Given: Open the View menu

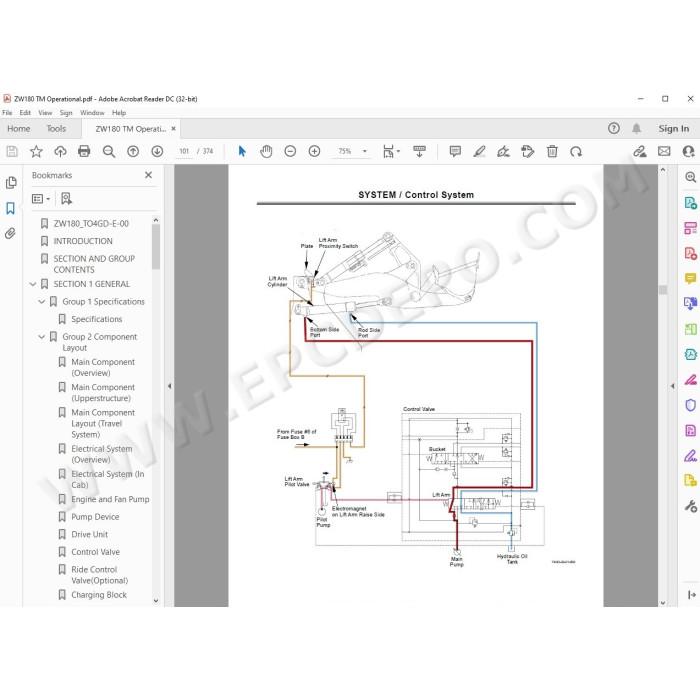Looking at the screenshot, I should 45,113.
